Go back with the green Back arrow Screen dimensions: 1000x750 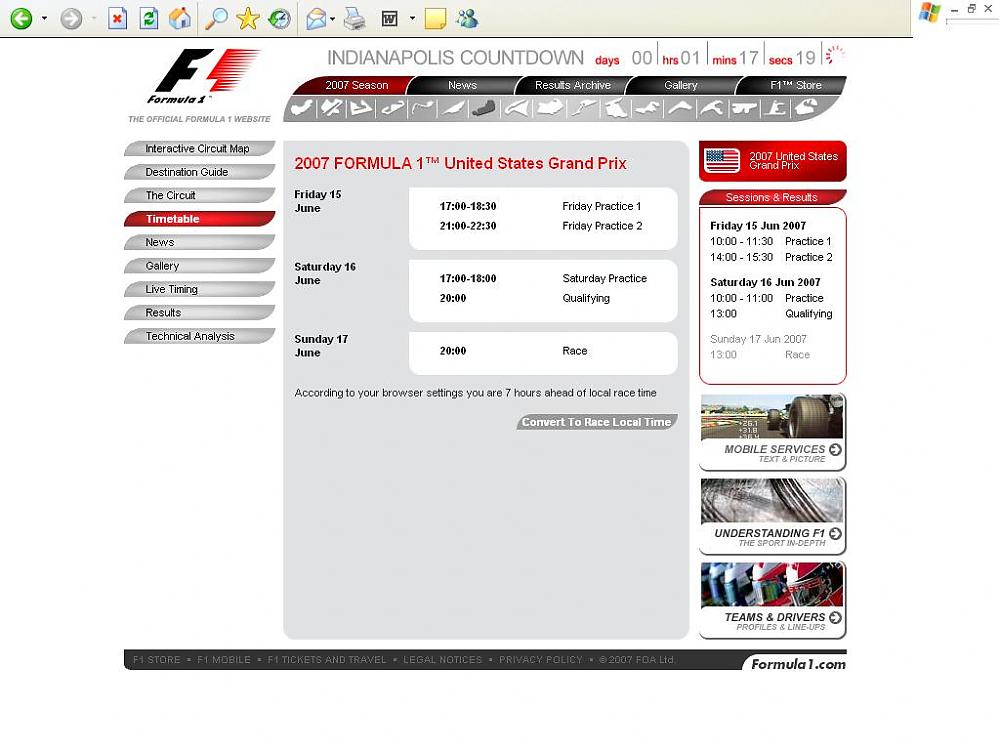click(x=21, y=18)
